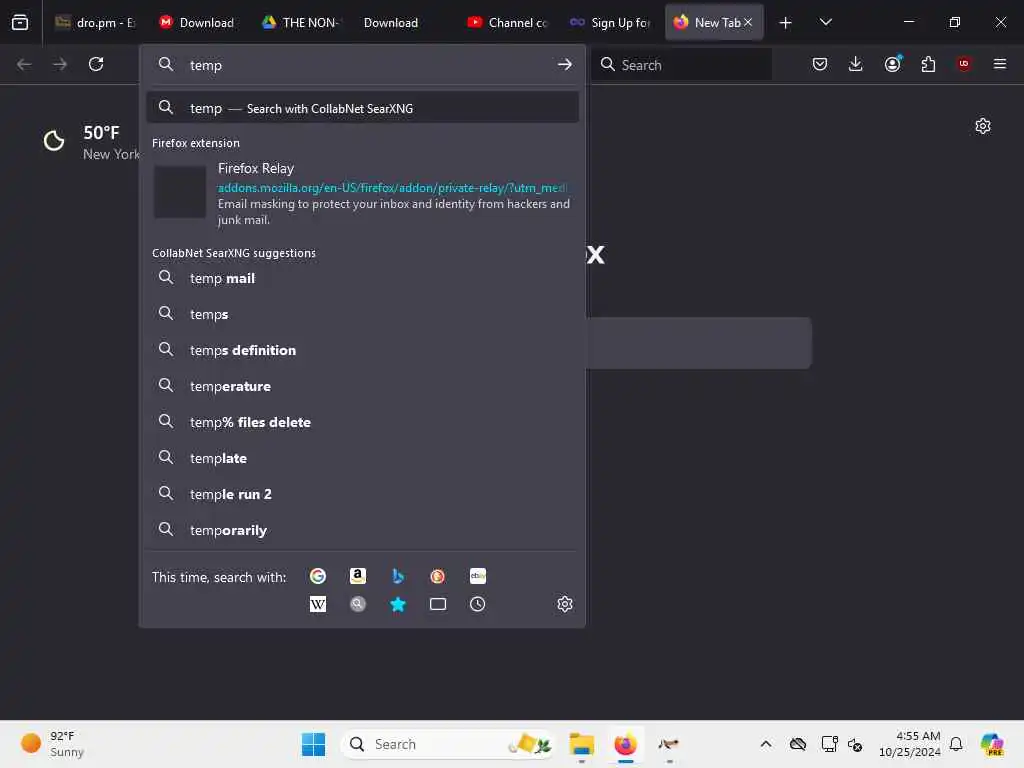Screen dimensions: 1024x768
Task: Click the Firefox View icon in tab bar
Action: 20,22
